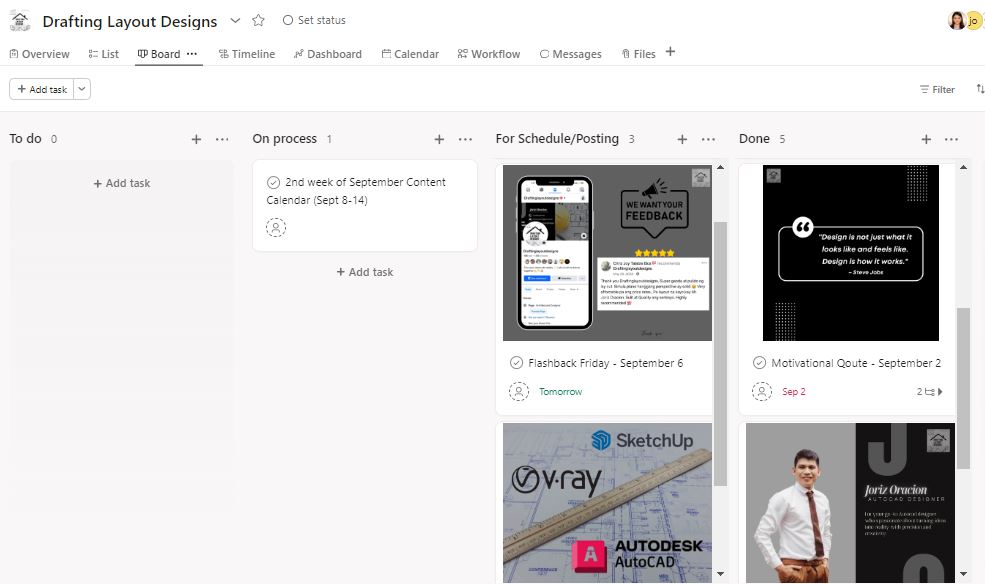Open the SketchUp V-Ray AutoCAD thumbnail

[x=607, y=502]
